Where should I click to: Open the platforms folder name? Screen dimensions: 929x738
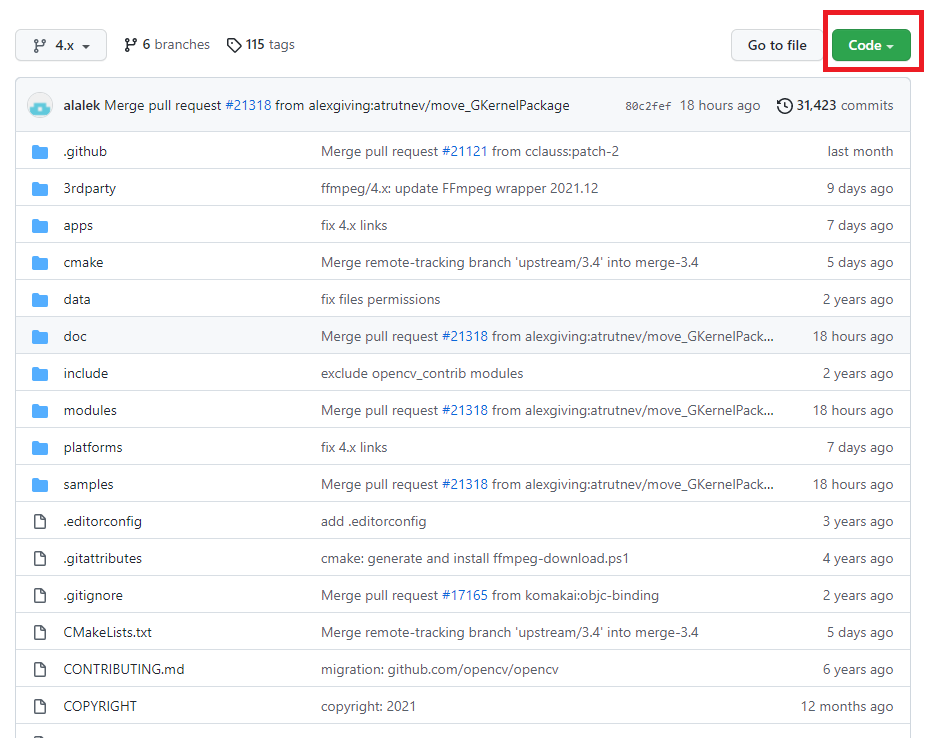click(x=93, y=448)
